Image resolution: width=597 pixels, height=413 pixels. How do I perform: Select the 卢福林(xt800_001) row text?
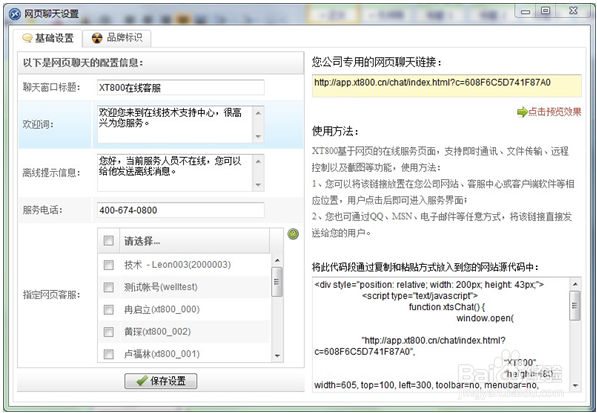[x=162, y=354]
